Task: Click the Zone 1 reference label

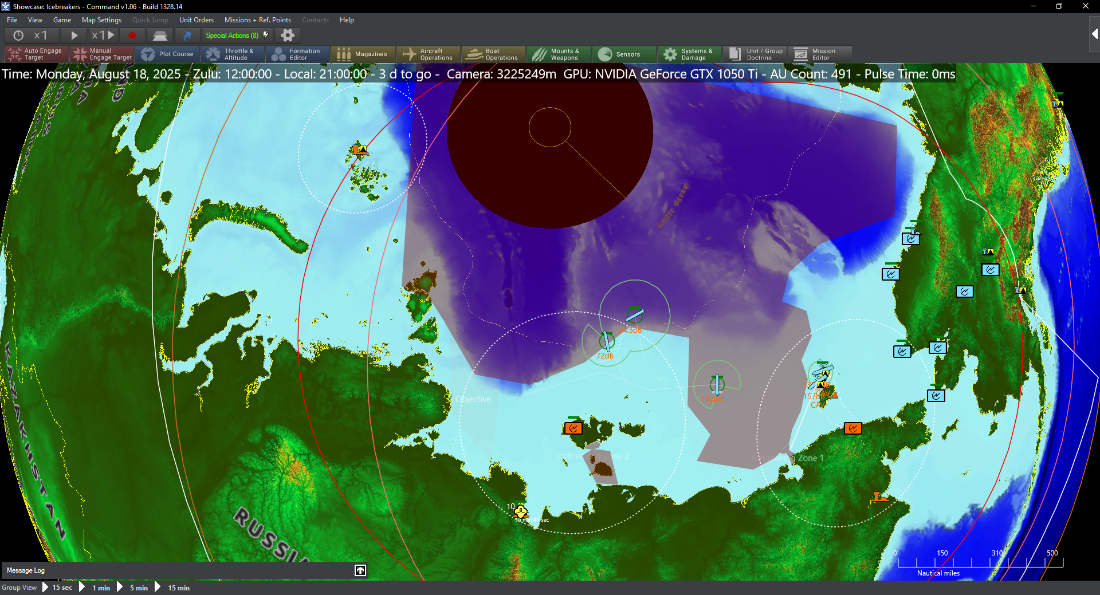Action: 811,458
